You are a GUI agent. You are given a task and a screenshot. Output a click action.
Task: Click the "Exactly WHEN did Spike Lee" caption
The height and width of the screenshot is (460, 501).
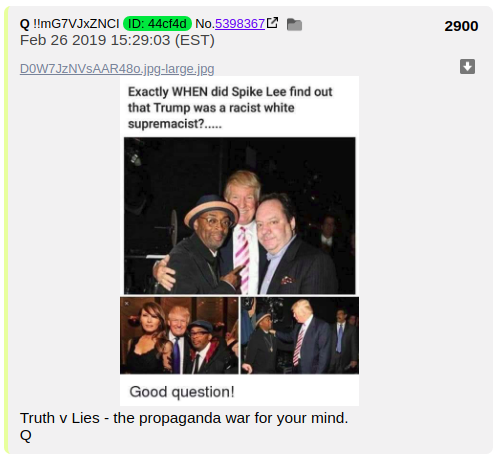pyautogui.click(x=230, y=108)
